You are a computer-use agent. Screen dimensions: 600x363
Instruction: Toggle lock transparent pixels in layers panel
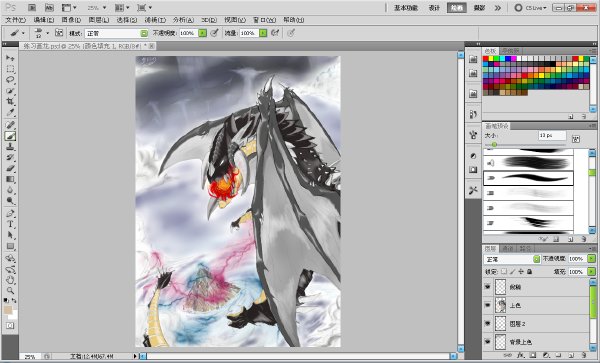504,271
